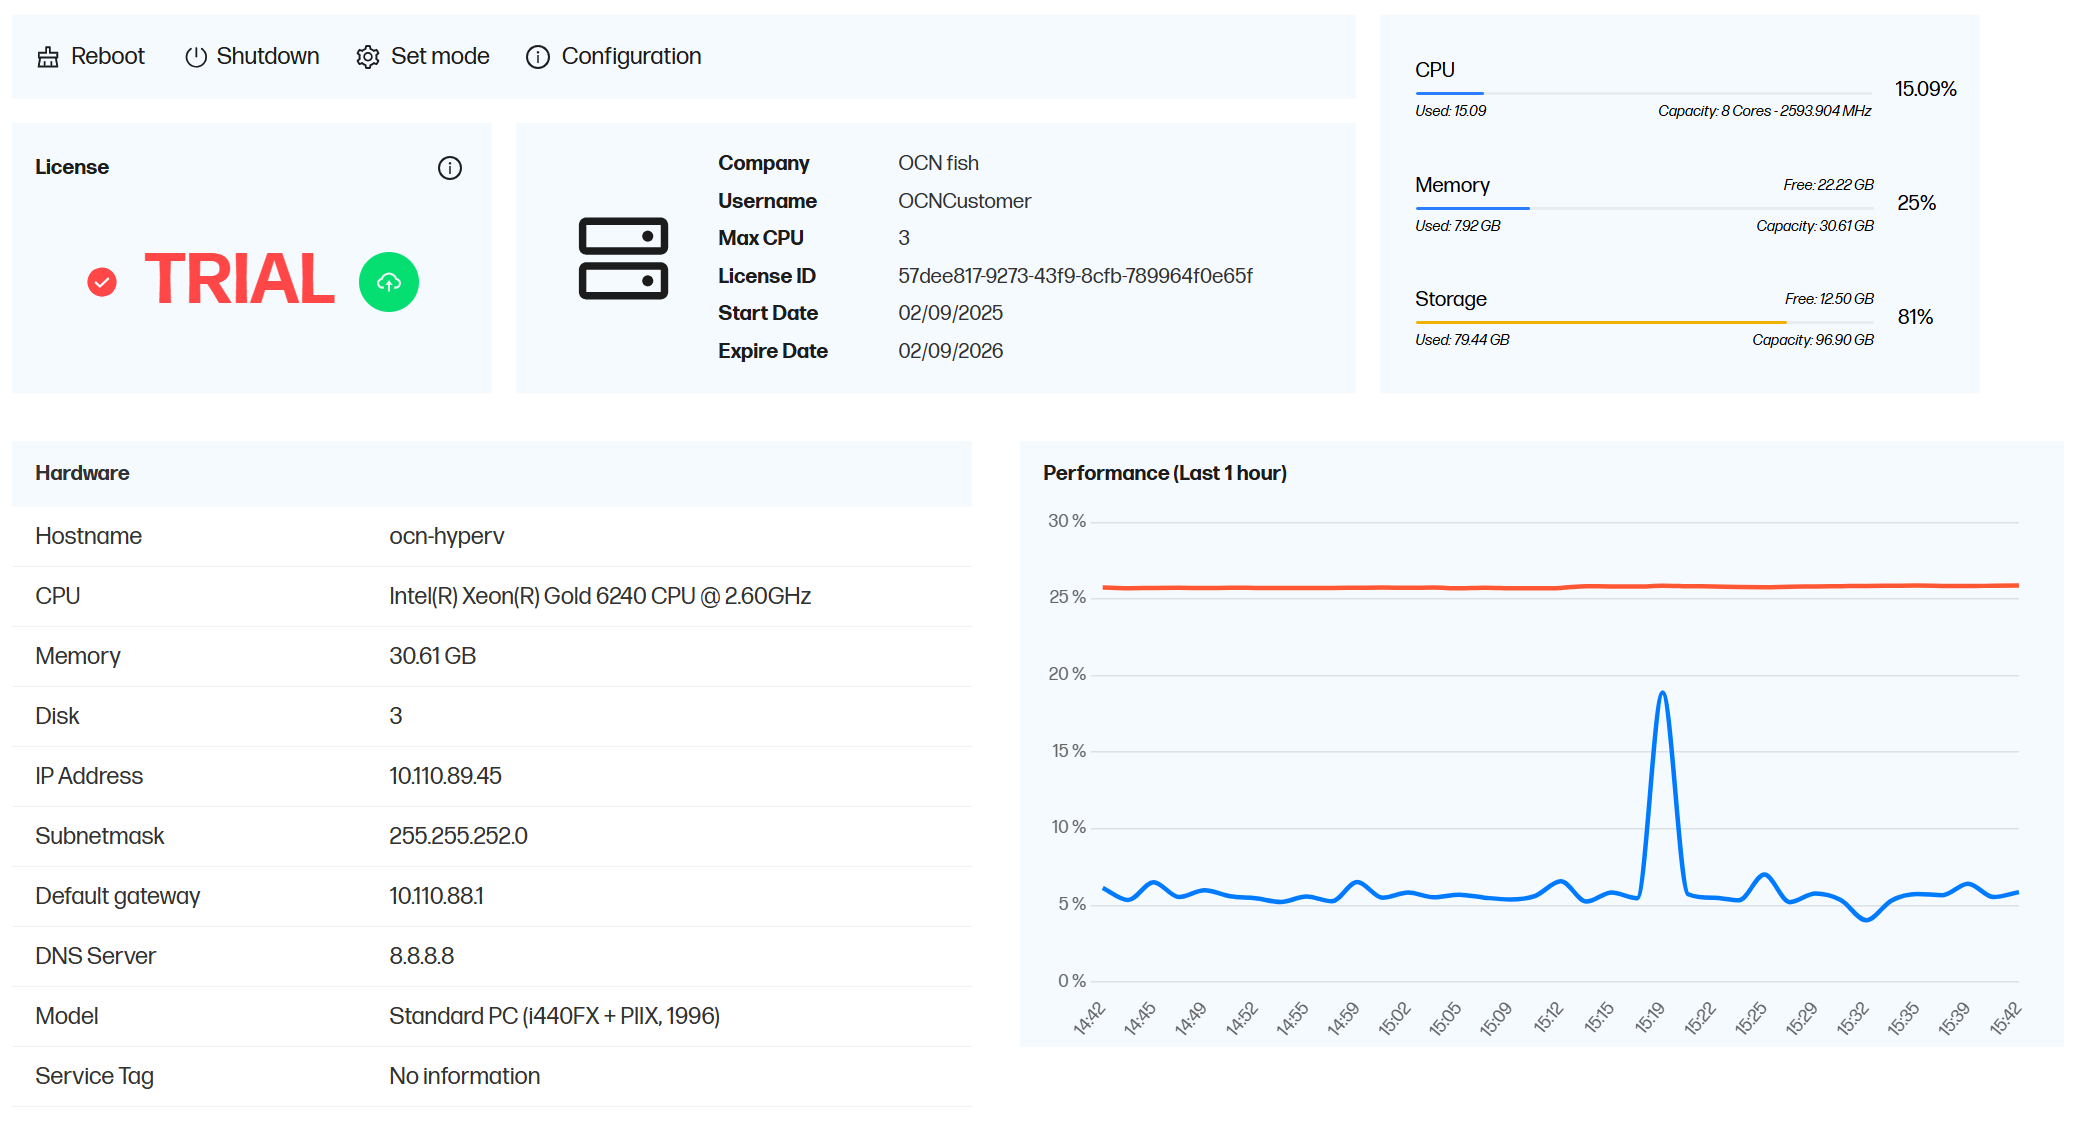Image resolution: width=2077 pixels, height=1121 pixels.
Task: Click the Configuration info icon
Action: coord(538,57)
